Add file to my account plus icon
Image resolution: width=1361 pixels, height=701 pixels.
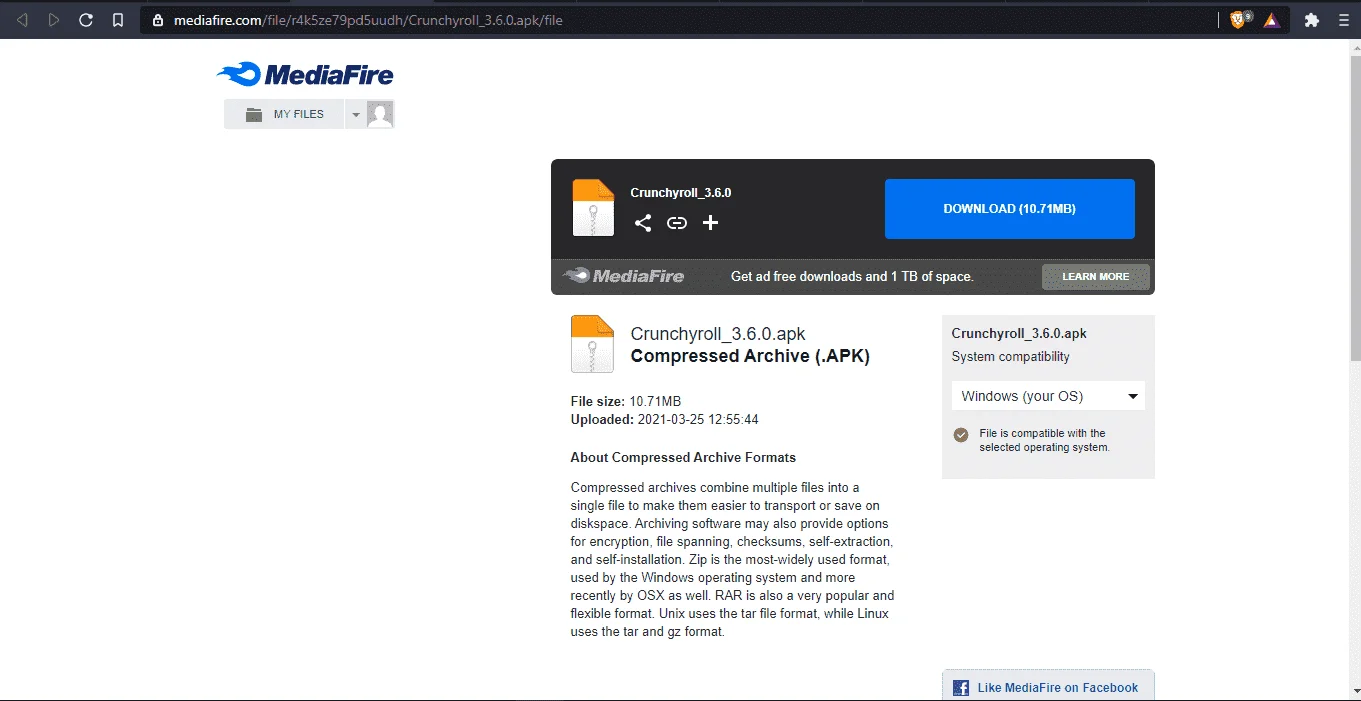point(710,223)
